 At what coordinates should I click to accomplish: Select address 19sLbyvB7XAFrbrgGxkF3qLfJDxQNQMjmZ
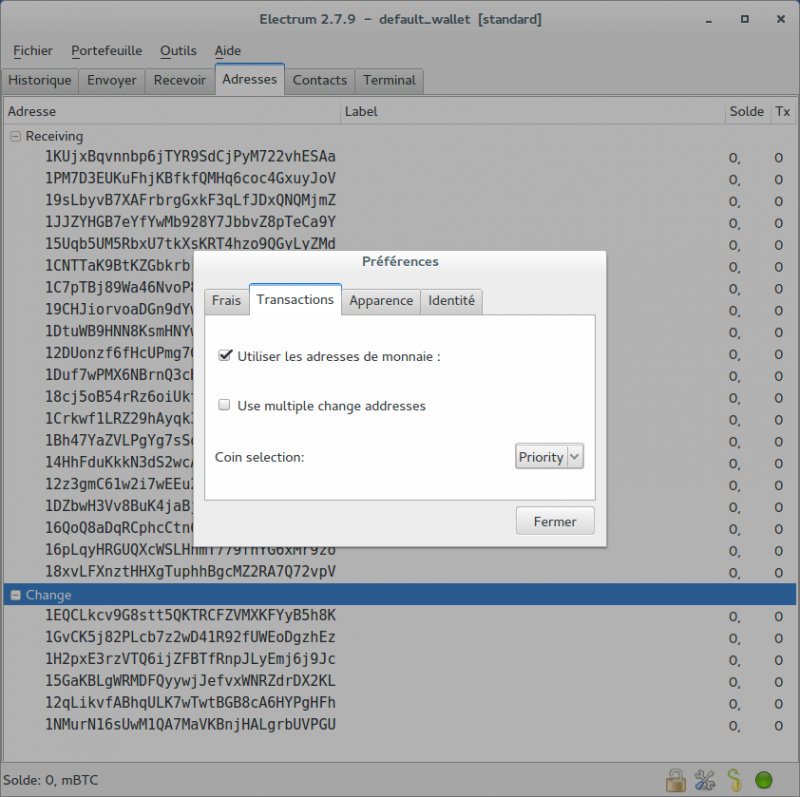pos(190,201)
